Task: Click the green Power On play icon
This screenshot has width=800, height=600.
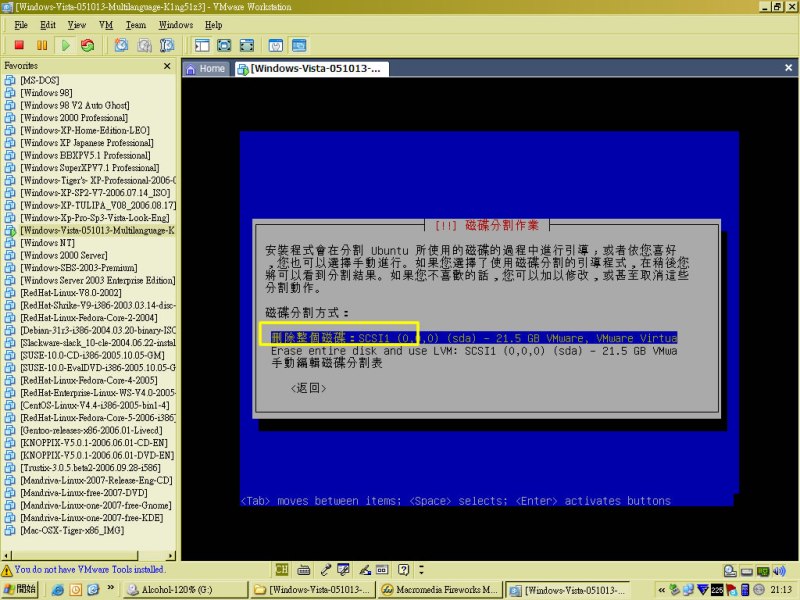Action: click(65, 45)
